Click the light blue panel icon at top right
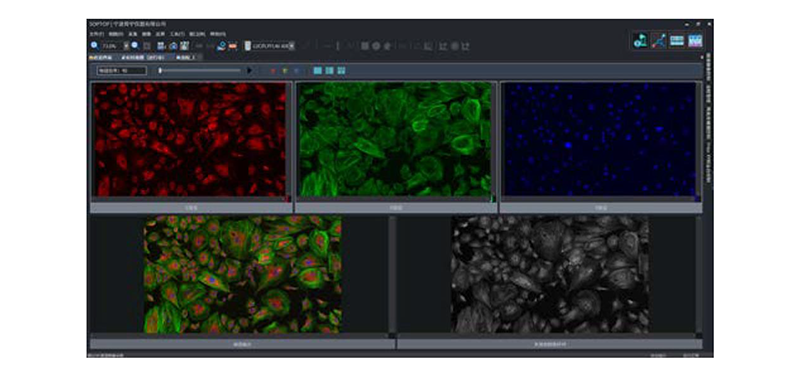The height and width of the screenshot is (385, 800). tap(677, 40)
